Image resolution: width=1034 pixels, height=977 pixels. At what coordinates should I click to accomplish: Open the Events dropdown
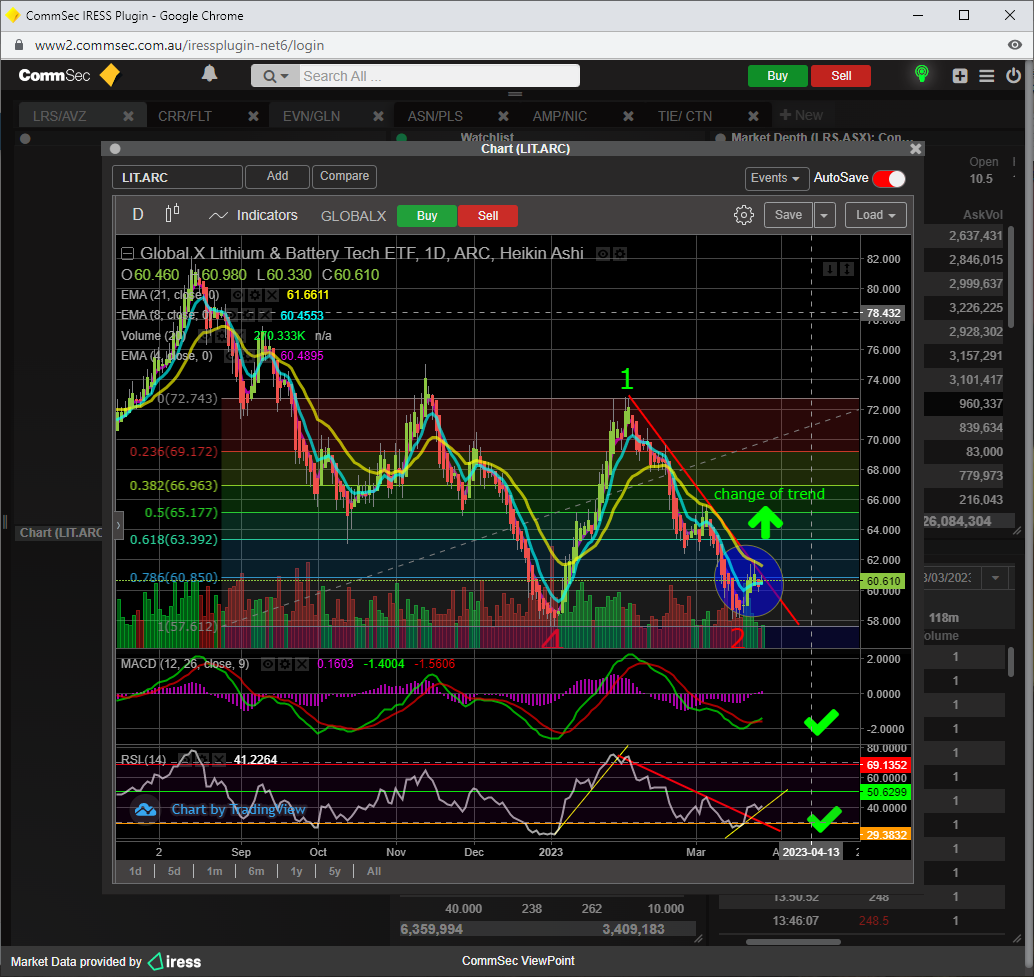pos(776,178)
